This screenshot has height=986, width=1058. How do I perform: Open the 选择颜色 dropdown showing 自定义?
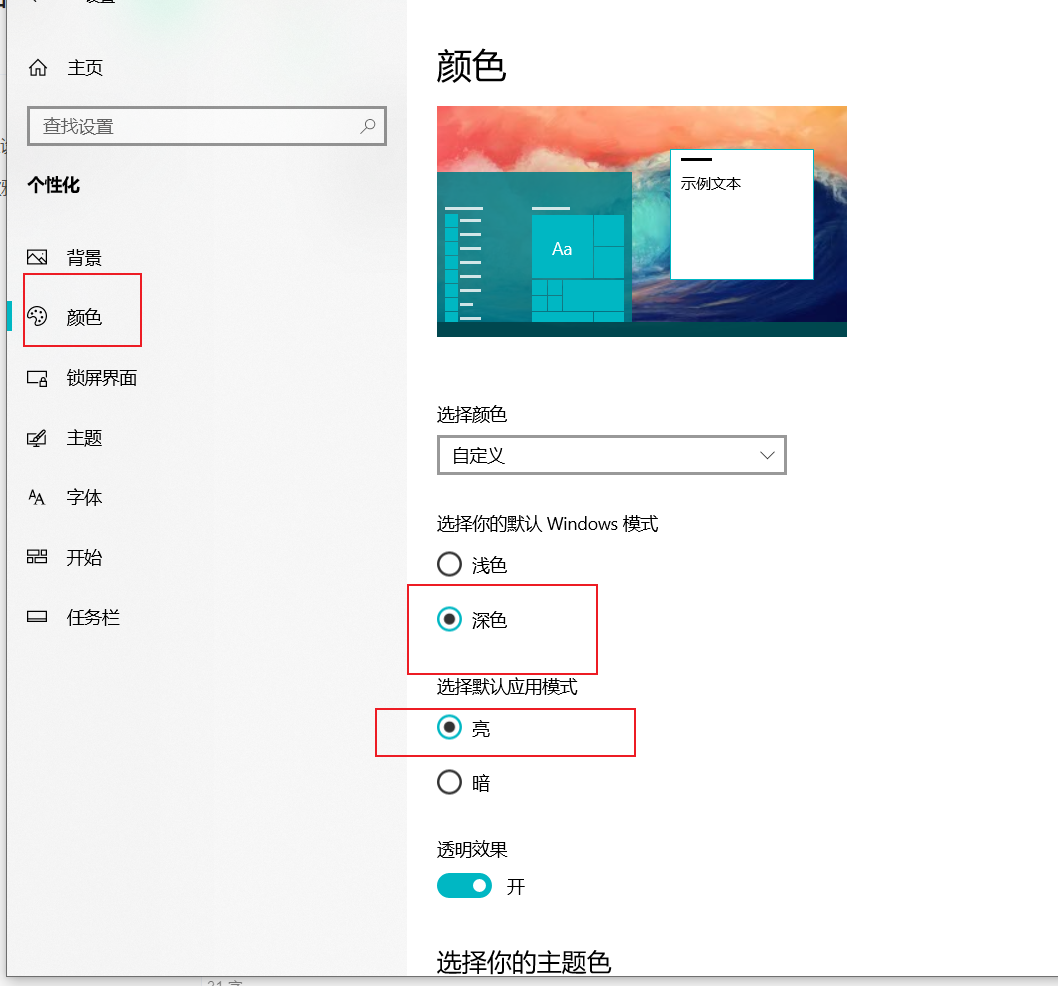611,455
